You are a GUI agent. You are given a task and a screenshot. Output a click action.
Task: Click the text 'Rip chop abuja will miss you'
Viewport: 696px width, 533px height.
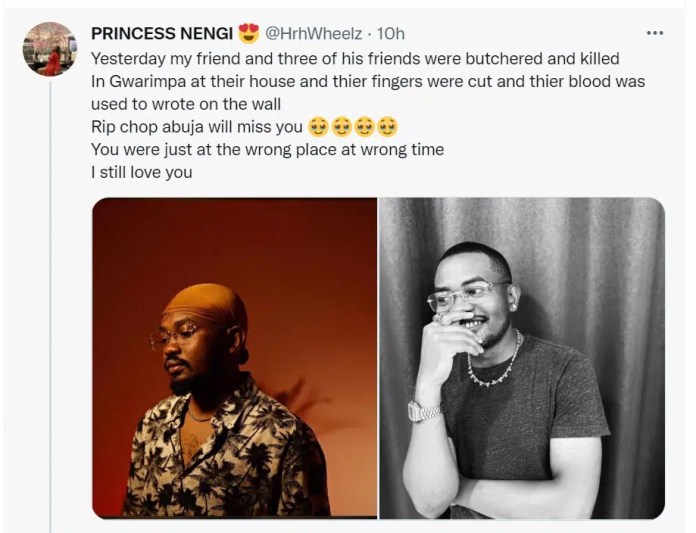coord(196,127)
